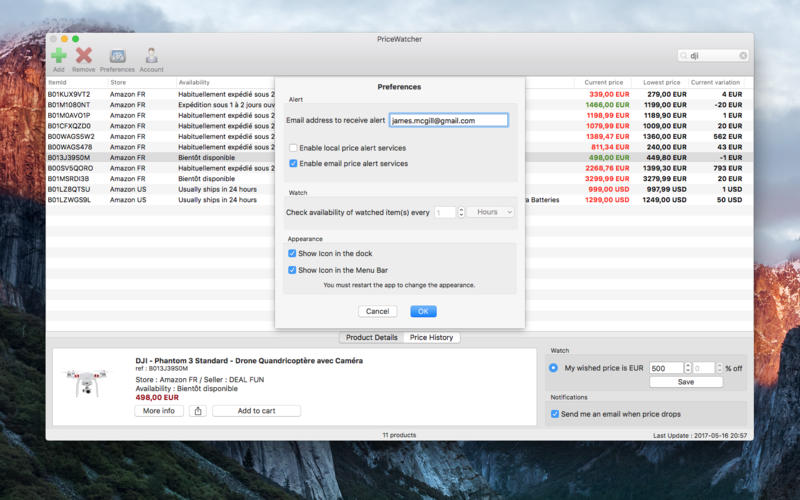This screenshot has width=800, height=500.
Task: Click the Last Update timestamp
Action: [x=700, y=435]
